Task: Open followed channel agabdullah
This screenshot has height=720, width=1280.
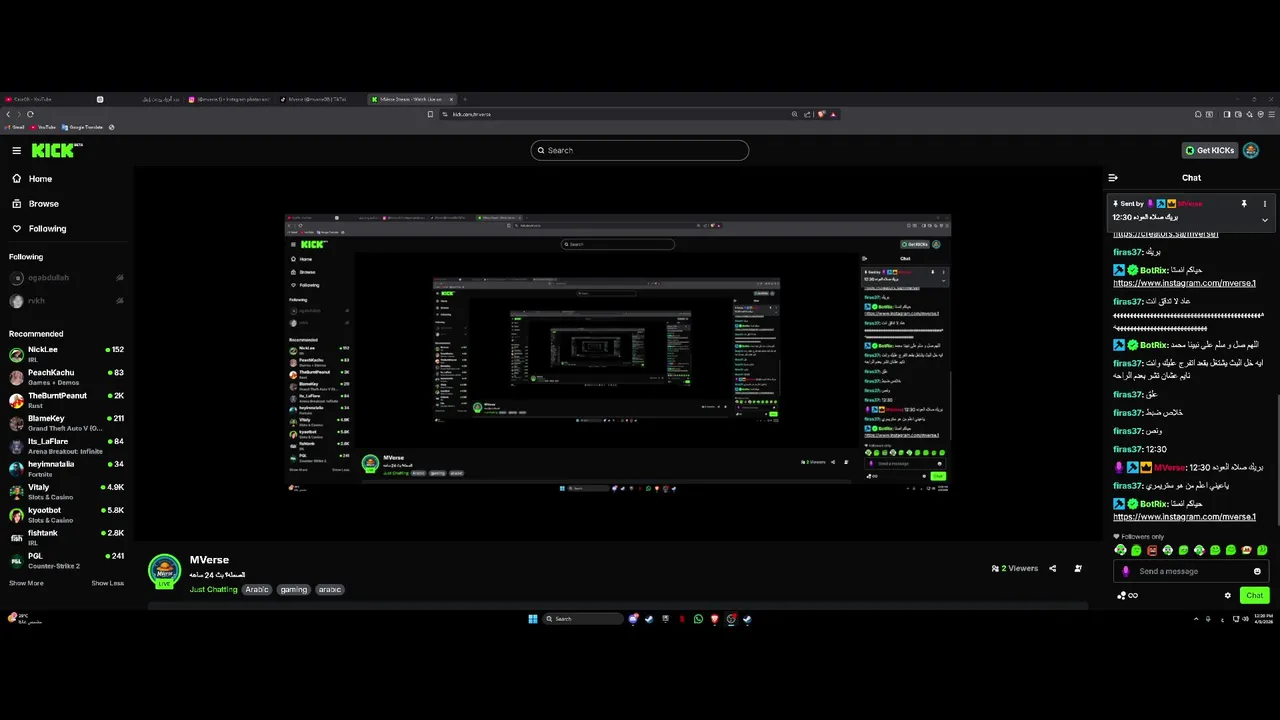Action: tap(66, 278)
